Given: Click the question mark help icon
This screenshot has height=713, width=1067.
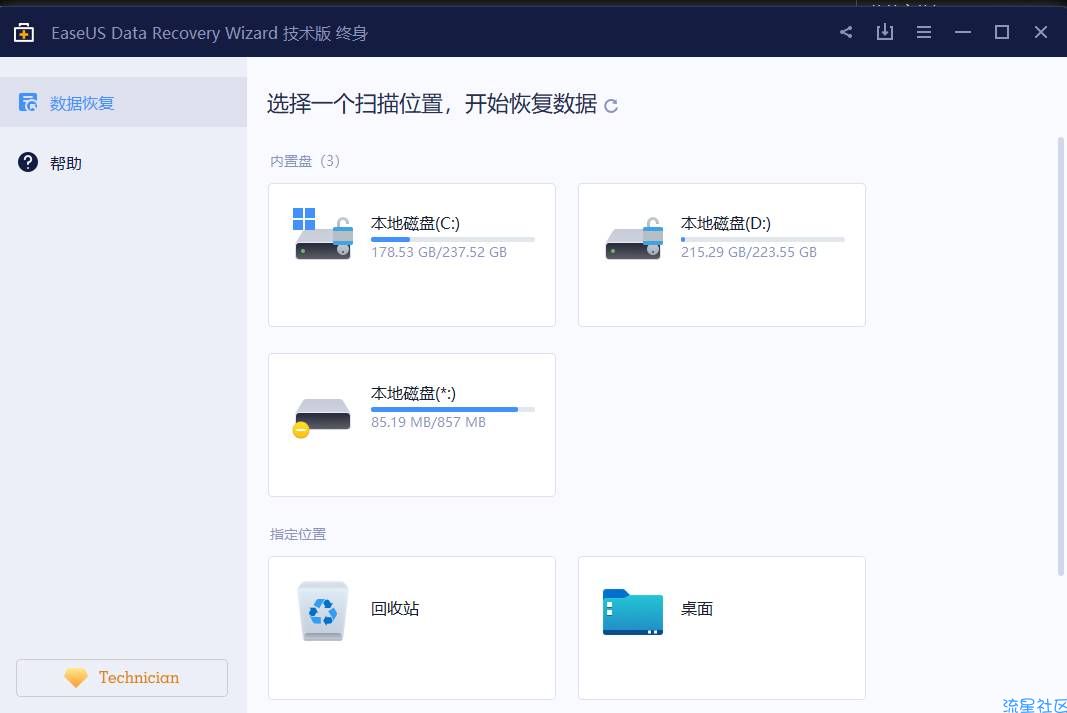Looking at the screenshot, I should [x=28, y=163].
